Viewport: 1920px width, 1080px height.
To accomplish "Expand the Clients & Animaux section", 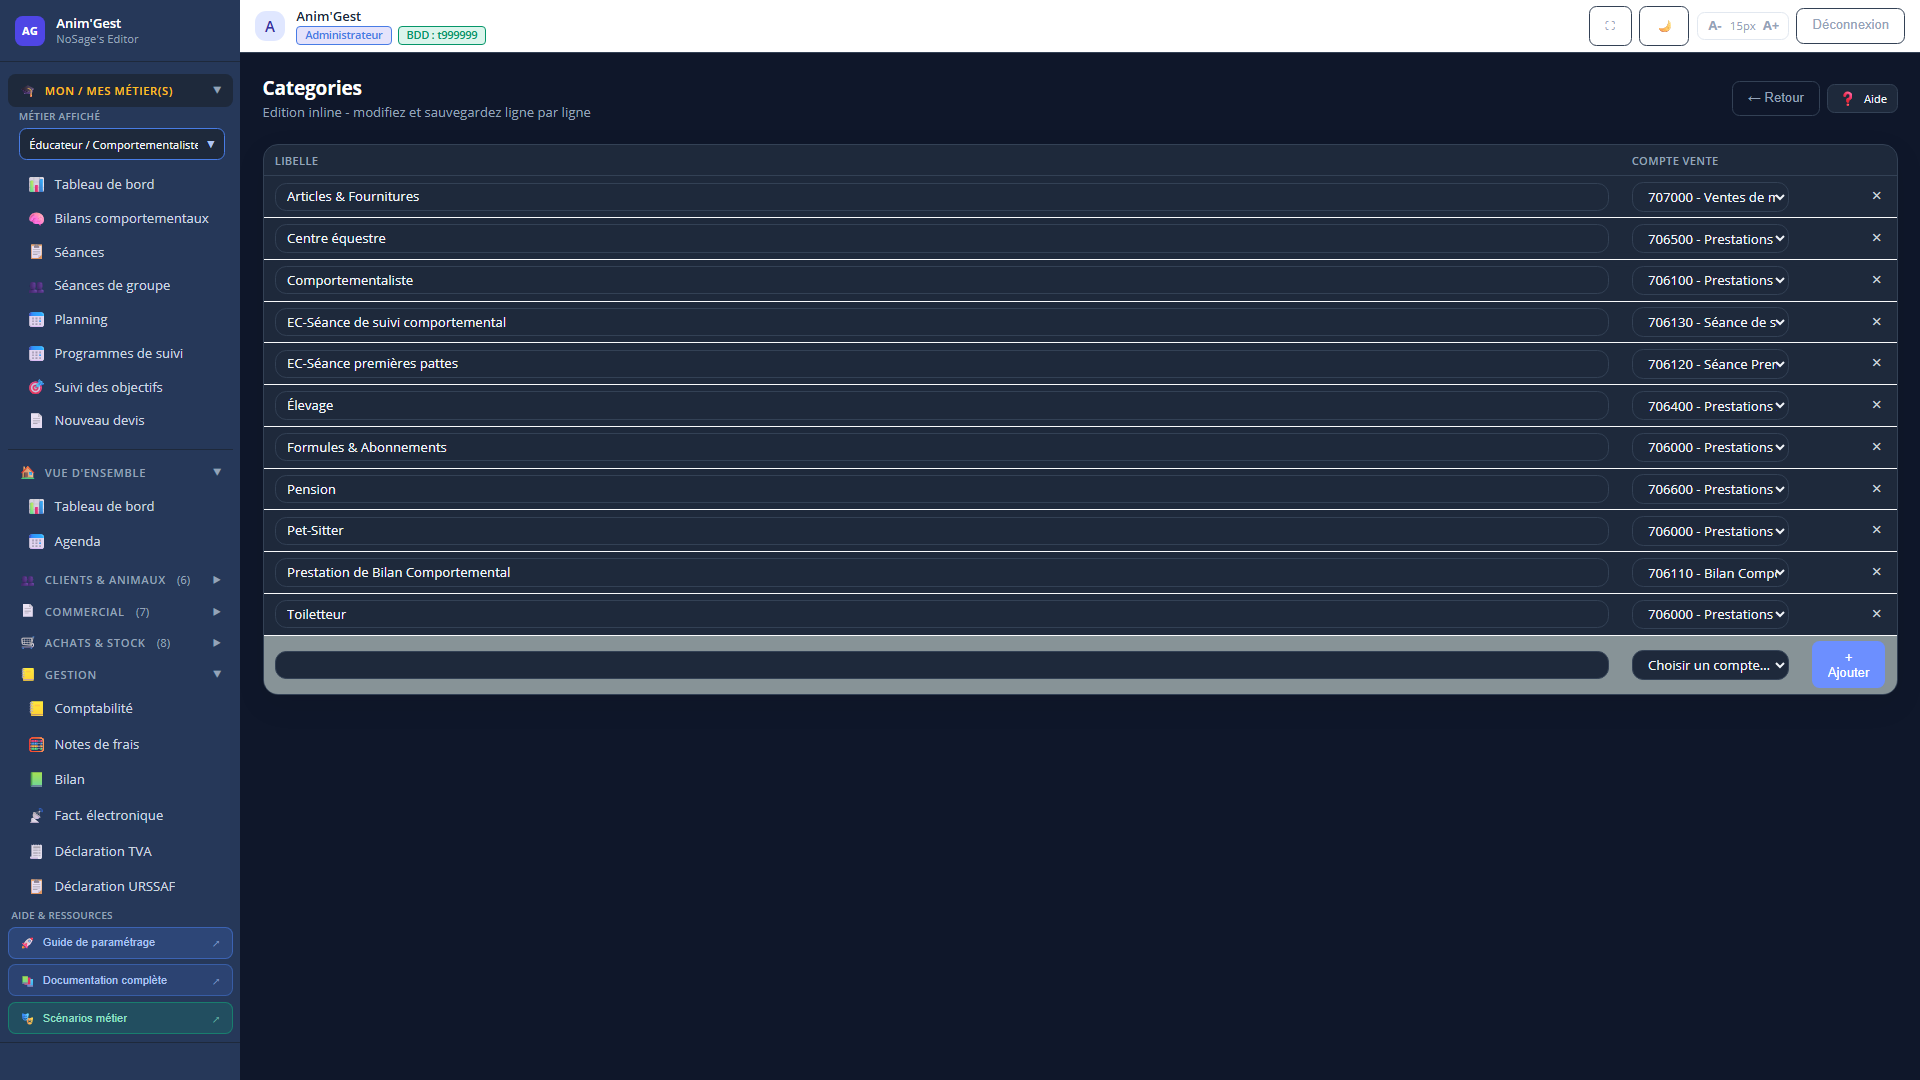I will (x=120, y=580).
